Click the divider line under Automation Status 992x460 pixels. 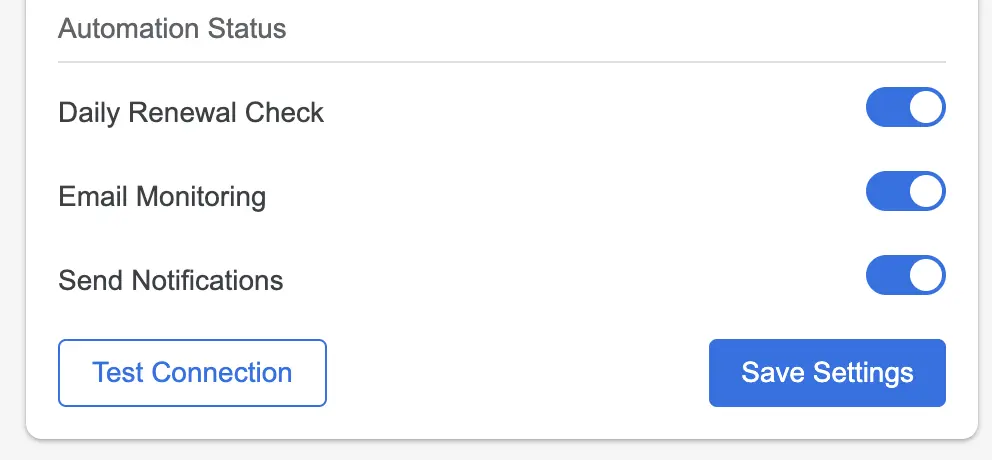502,62
